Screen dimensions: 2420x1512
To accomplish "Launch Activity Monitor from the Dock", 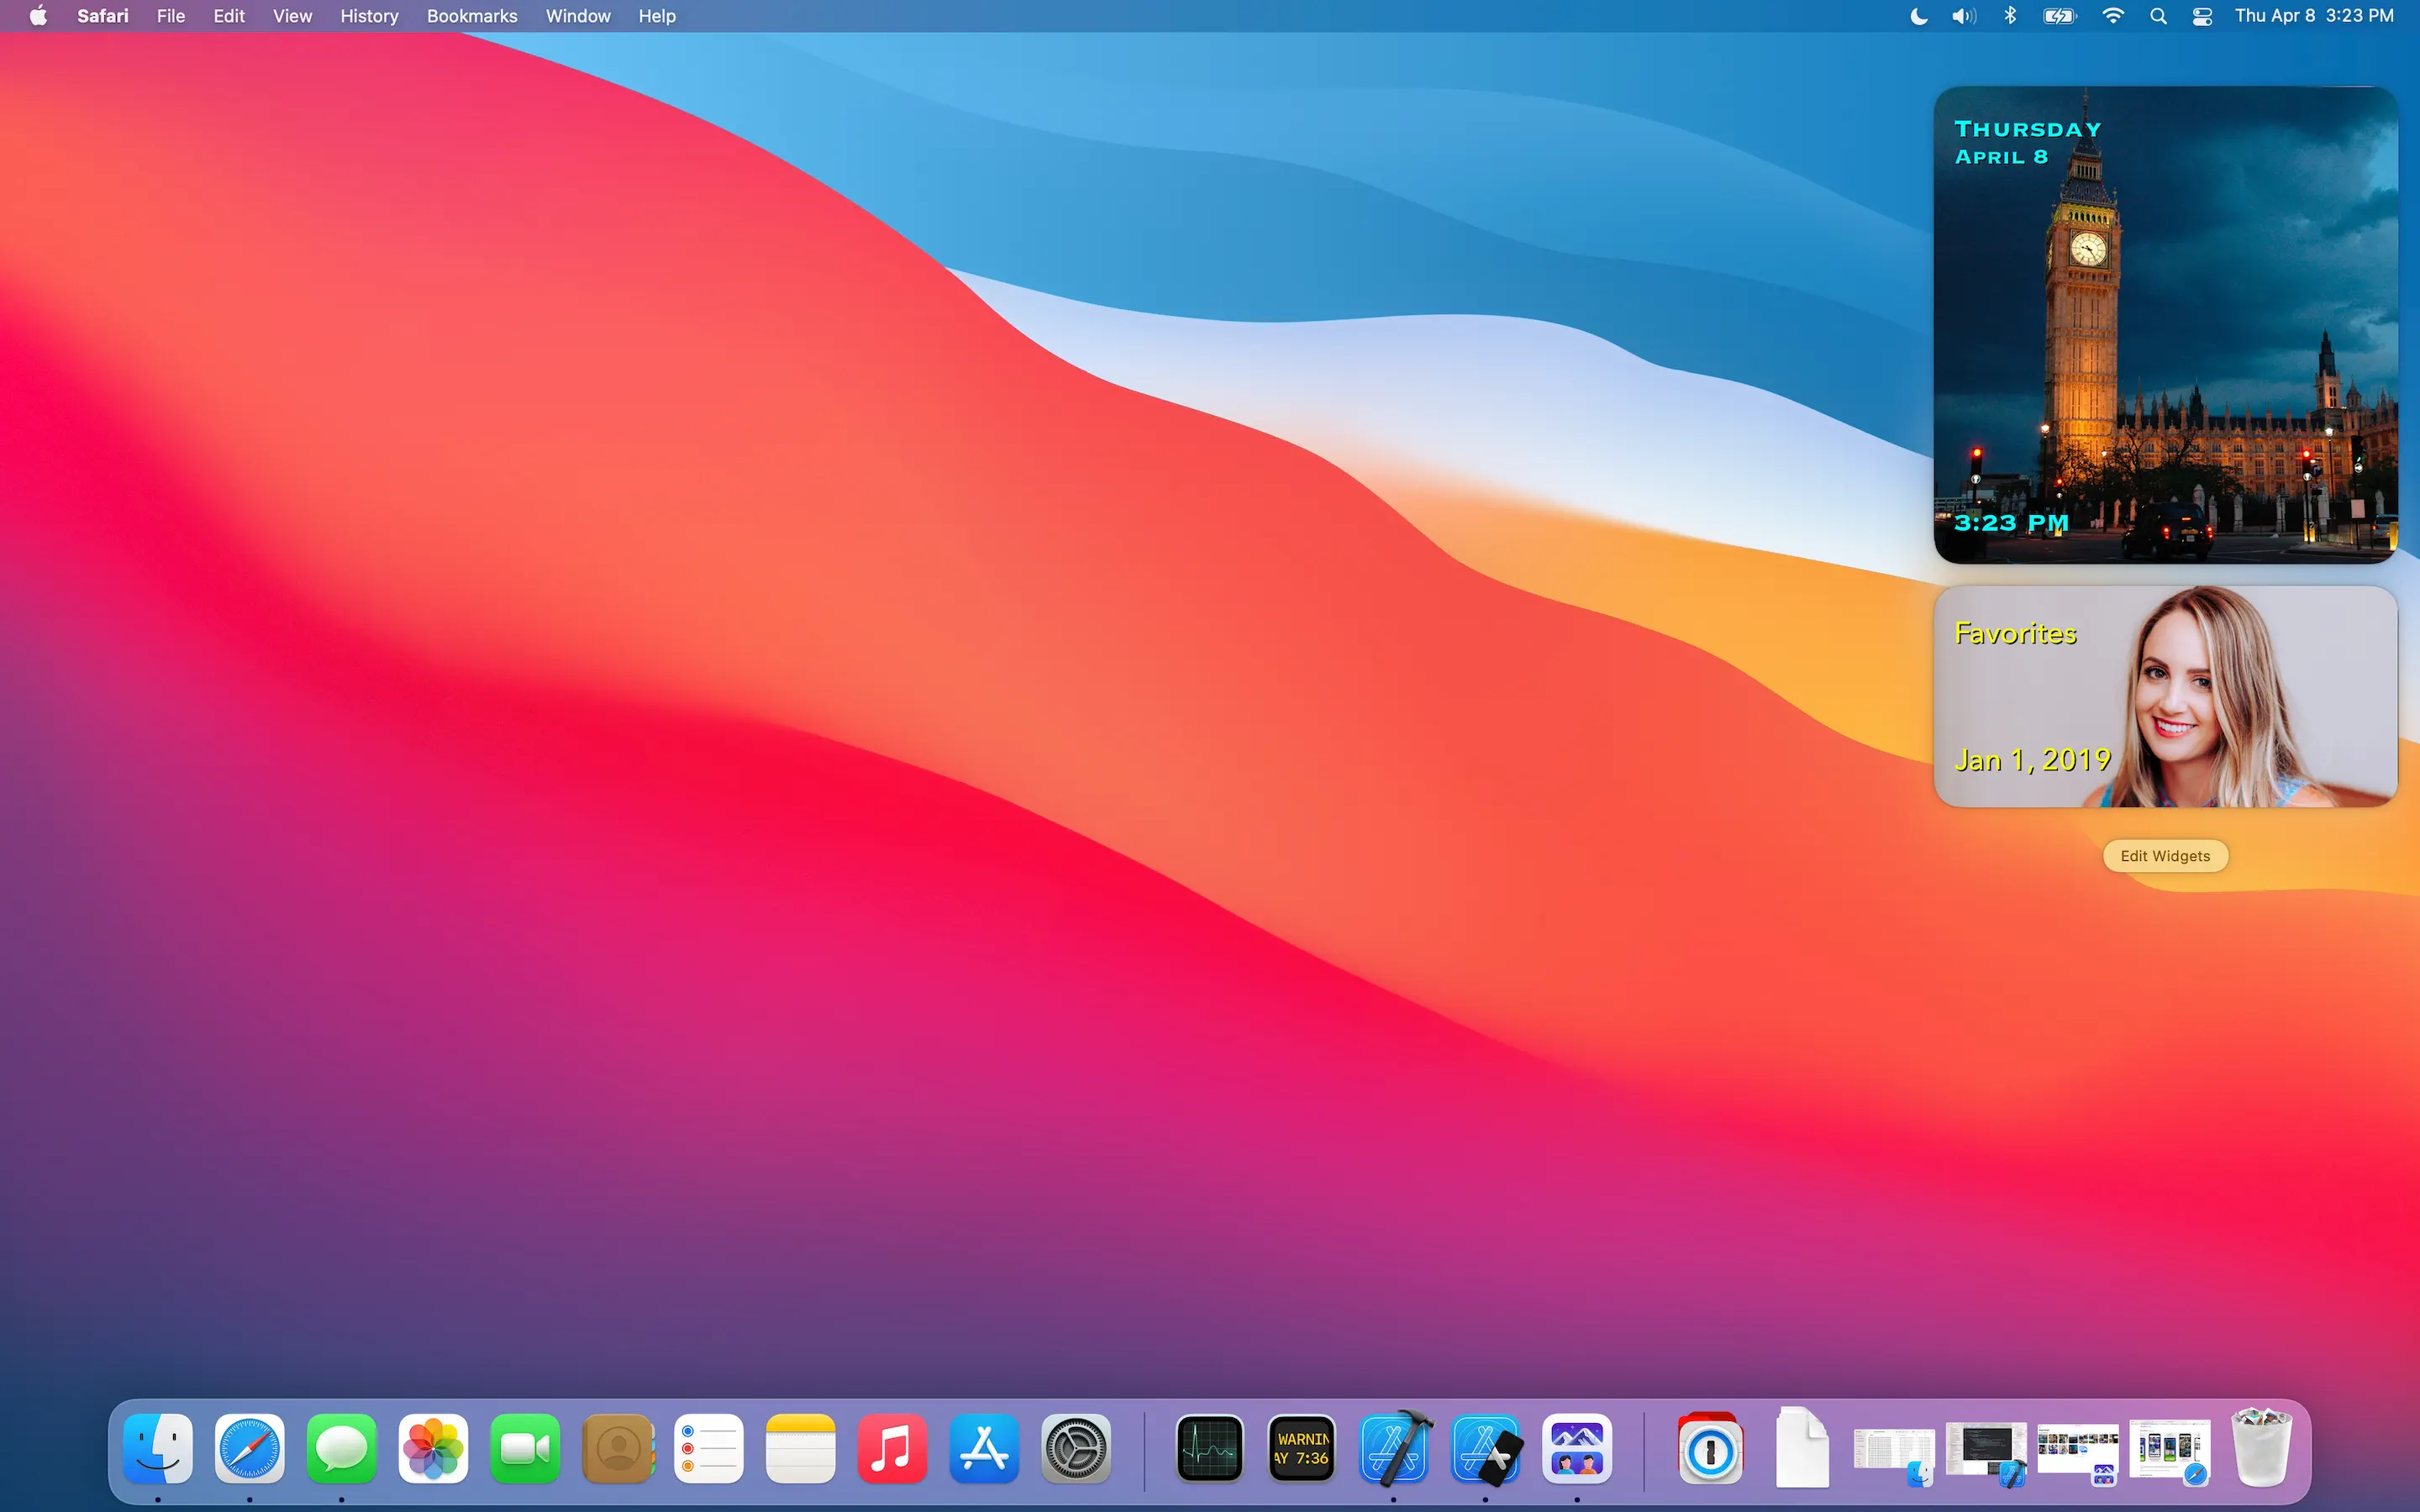I will point(1210,1448).
